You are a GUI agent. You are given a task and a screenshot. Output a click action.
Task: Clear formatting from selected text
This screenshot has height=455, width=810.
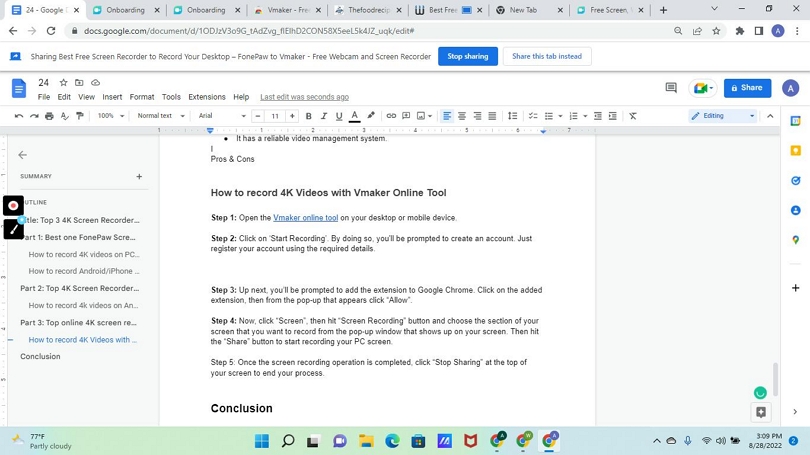point(633,116)
